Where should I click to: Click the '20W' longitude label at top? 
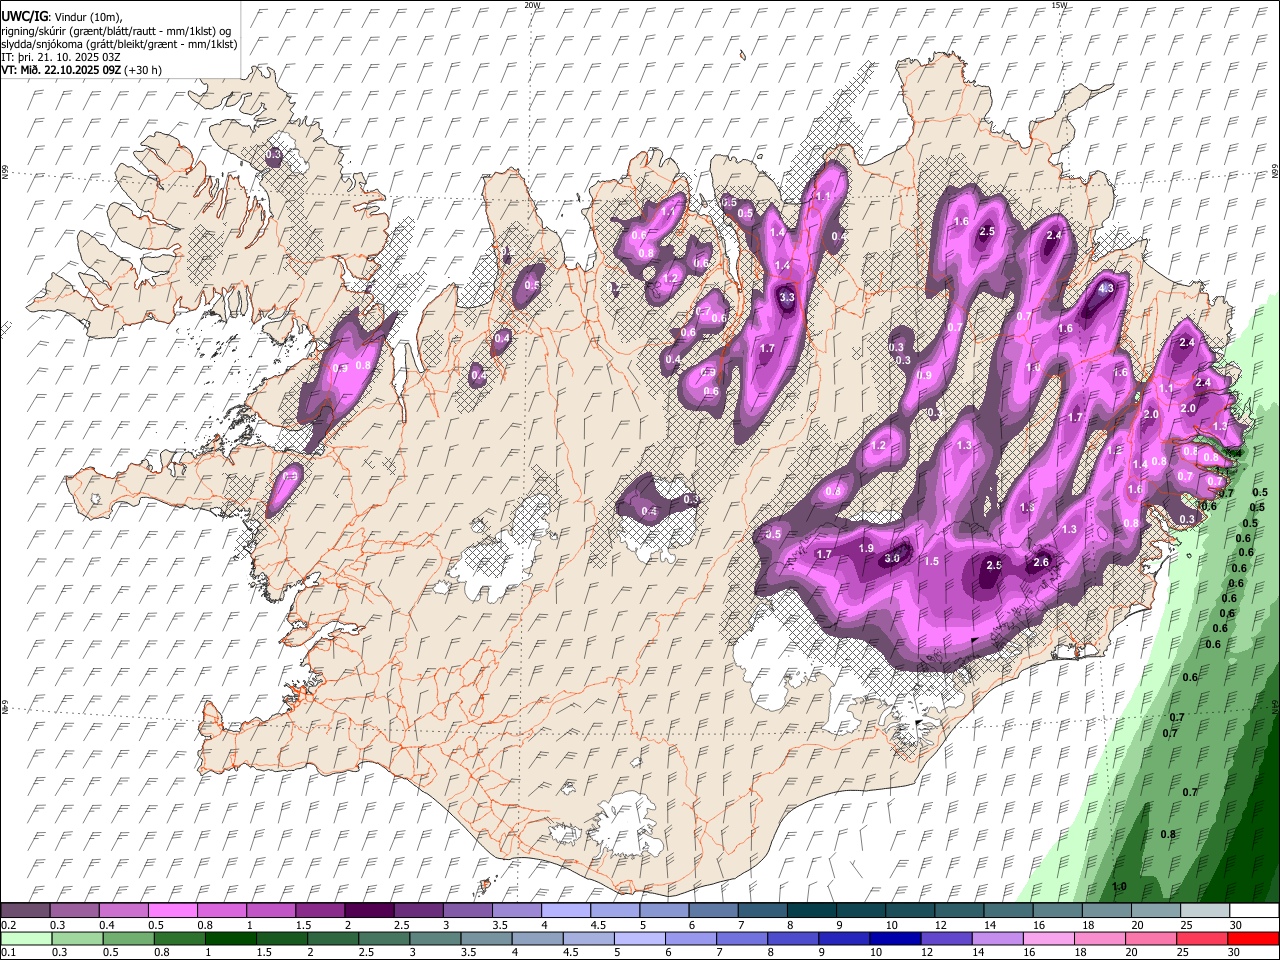click(532, 5)
